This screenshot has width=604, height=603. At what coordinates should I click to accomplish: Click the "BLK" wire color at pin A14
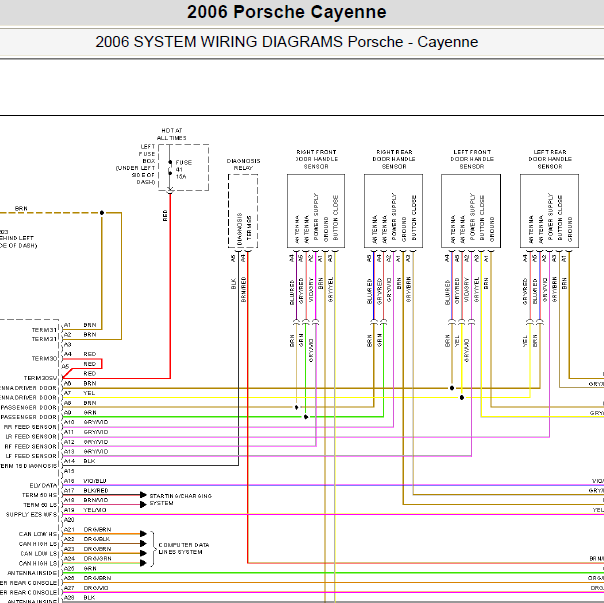pyautogui.click(x=89, y=461)
